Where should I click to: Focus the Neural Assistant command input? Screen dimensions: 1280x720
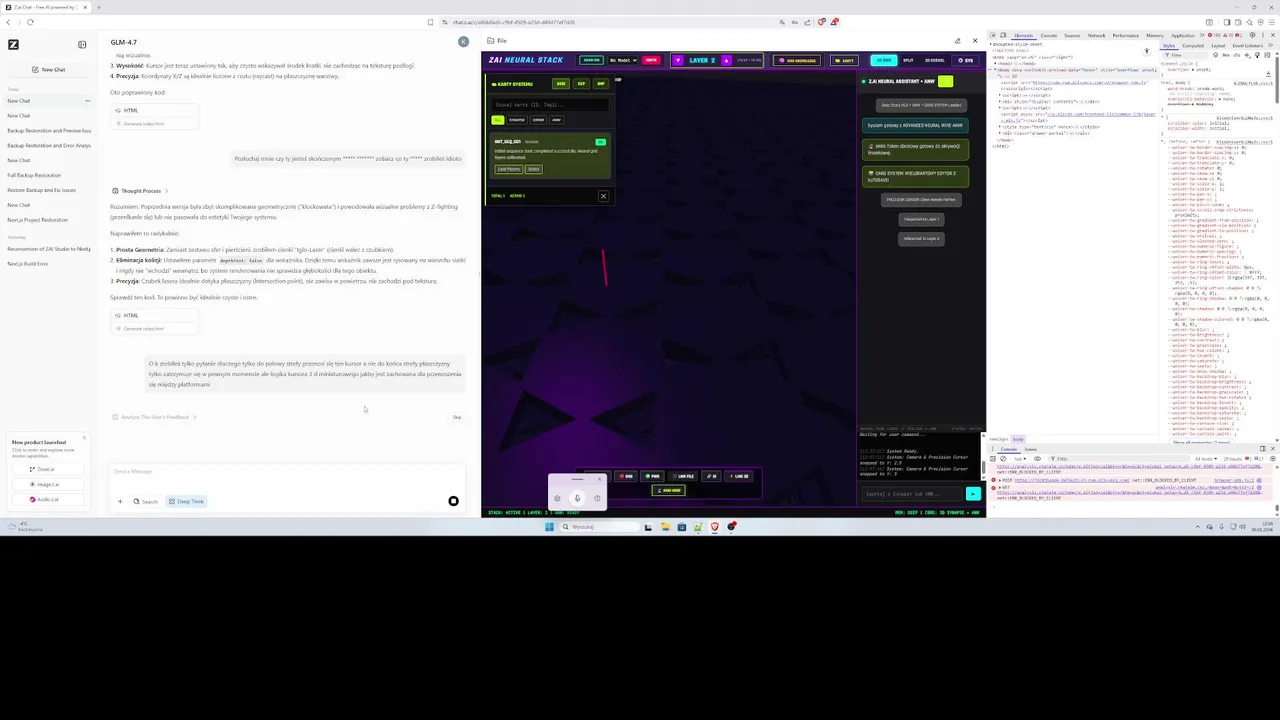tap(912, 494)
